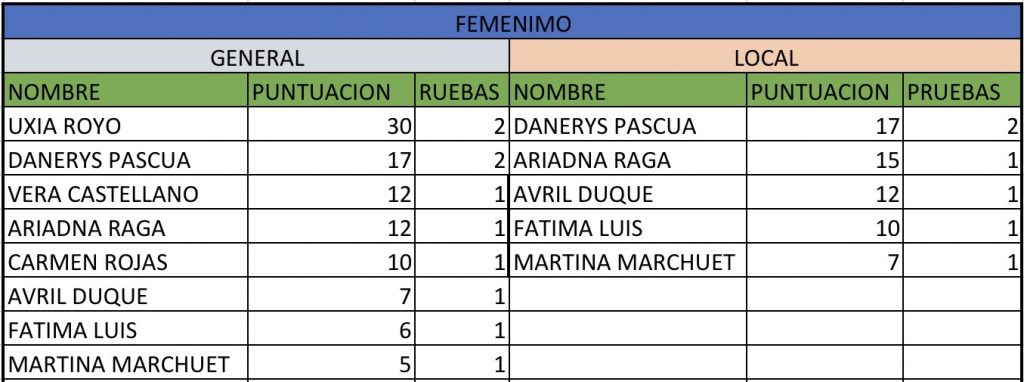Click the LOCAL section header cell

pos(765,57)
